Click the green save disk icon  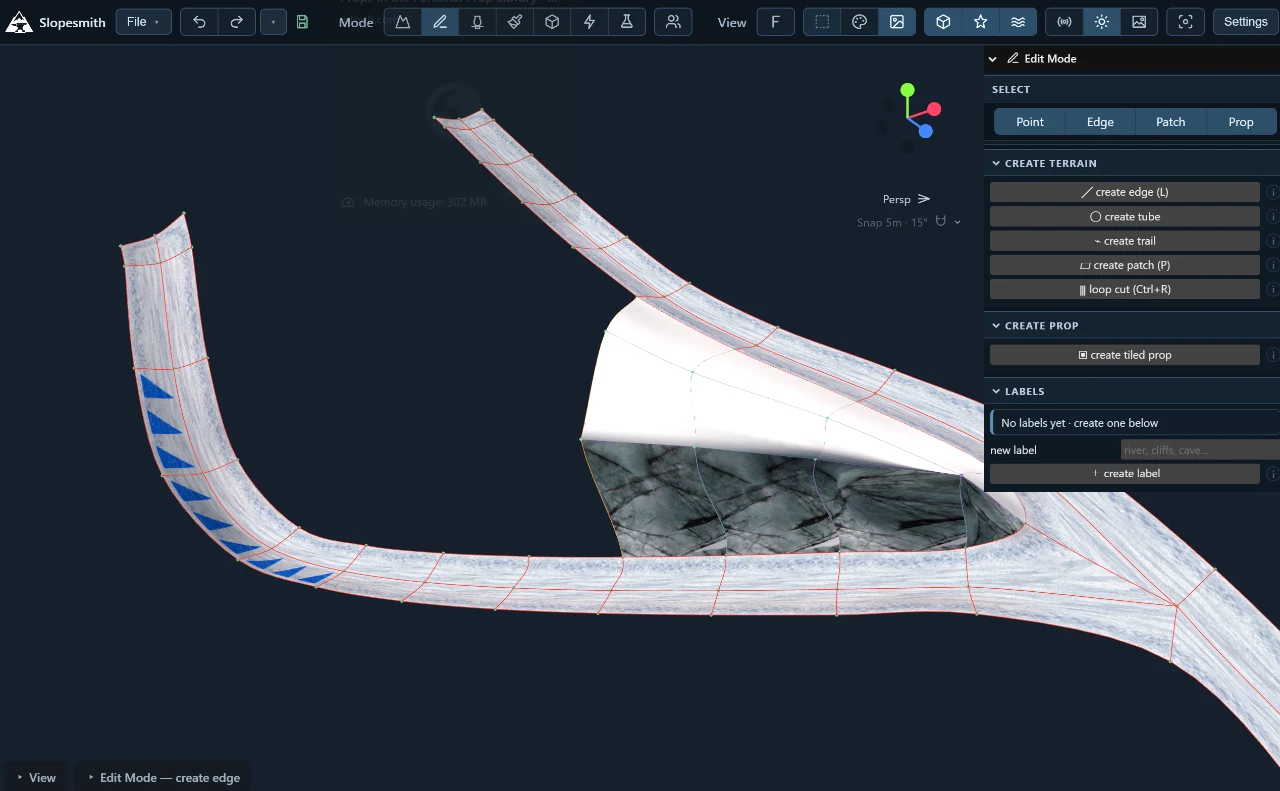[x=303, y=22]
